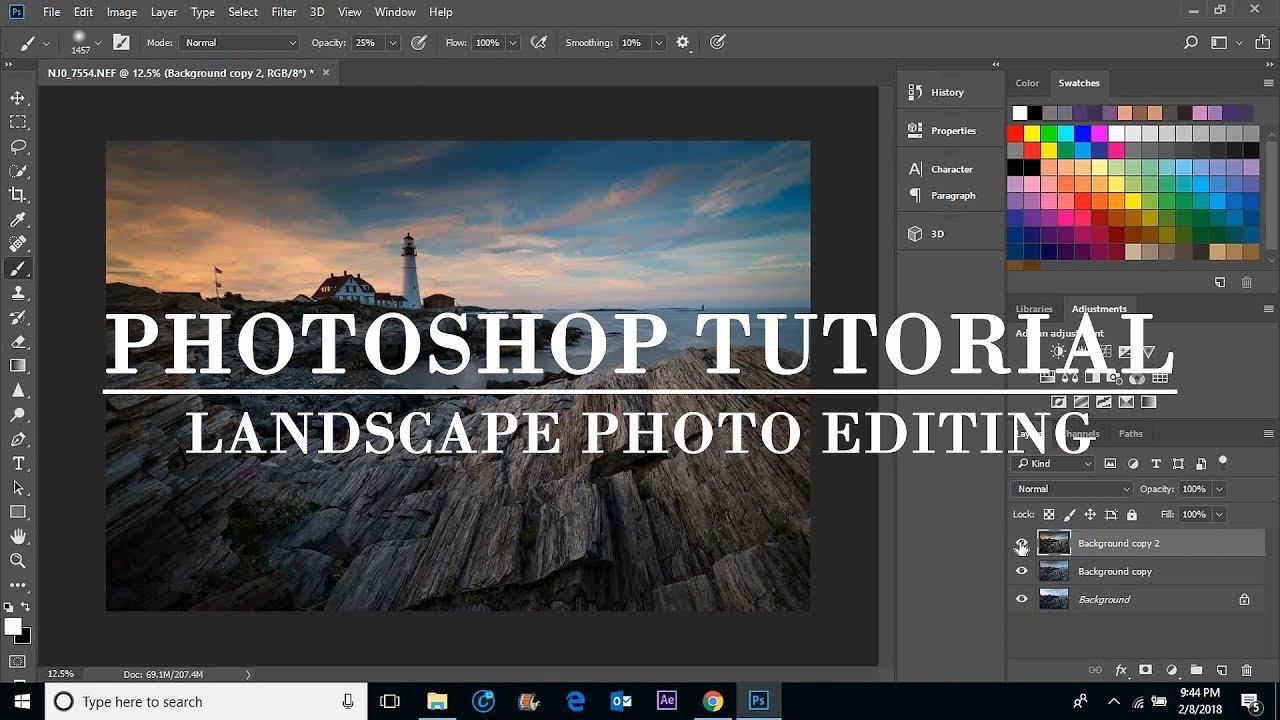Toggle lock all for the layer
The image size is (1280, 720).
[1132, 515]
